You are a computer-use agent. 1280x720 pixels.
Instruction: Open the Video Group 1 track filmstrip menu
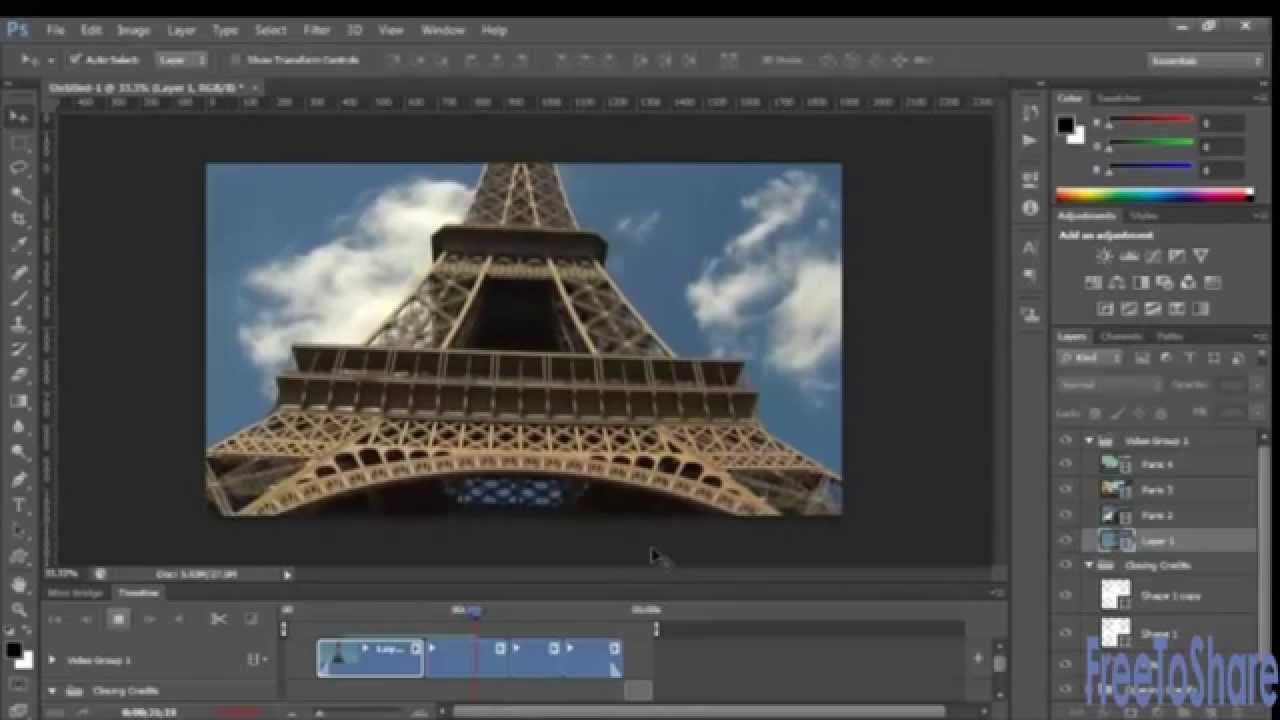tap(256, 660)
